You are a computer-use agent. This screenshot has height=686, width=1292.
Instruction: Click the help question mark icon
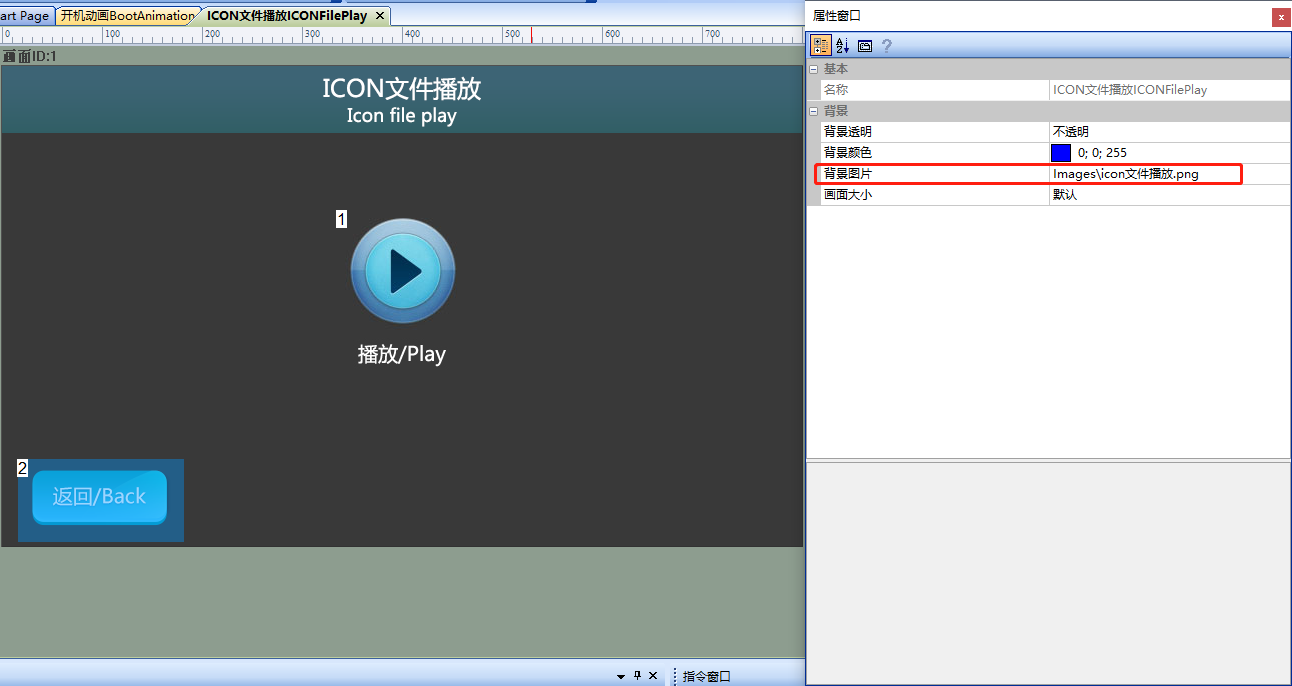tap(886, 46)
